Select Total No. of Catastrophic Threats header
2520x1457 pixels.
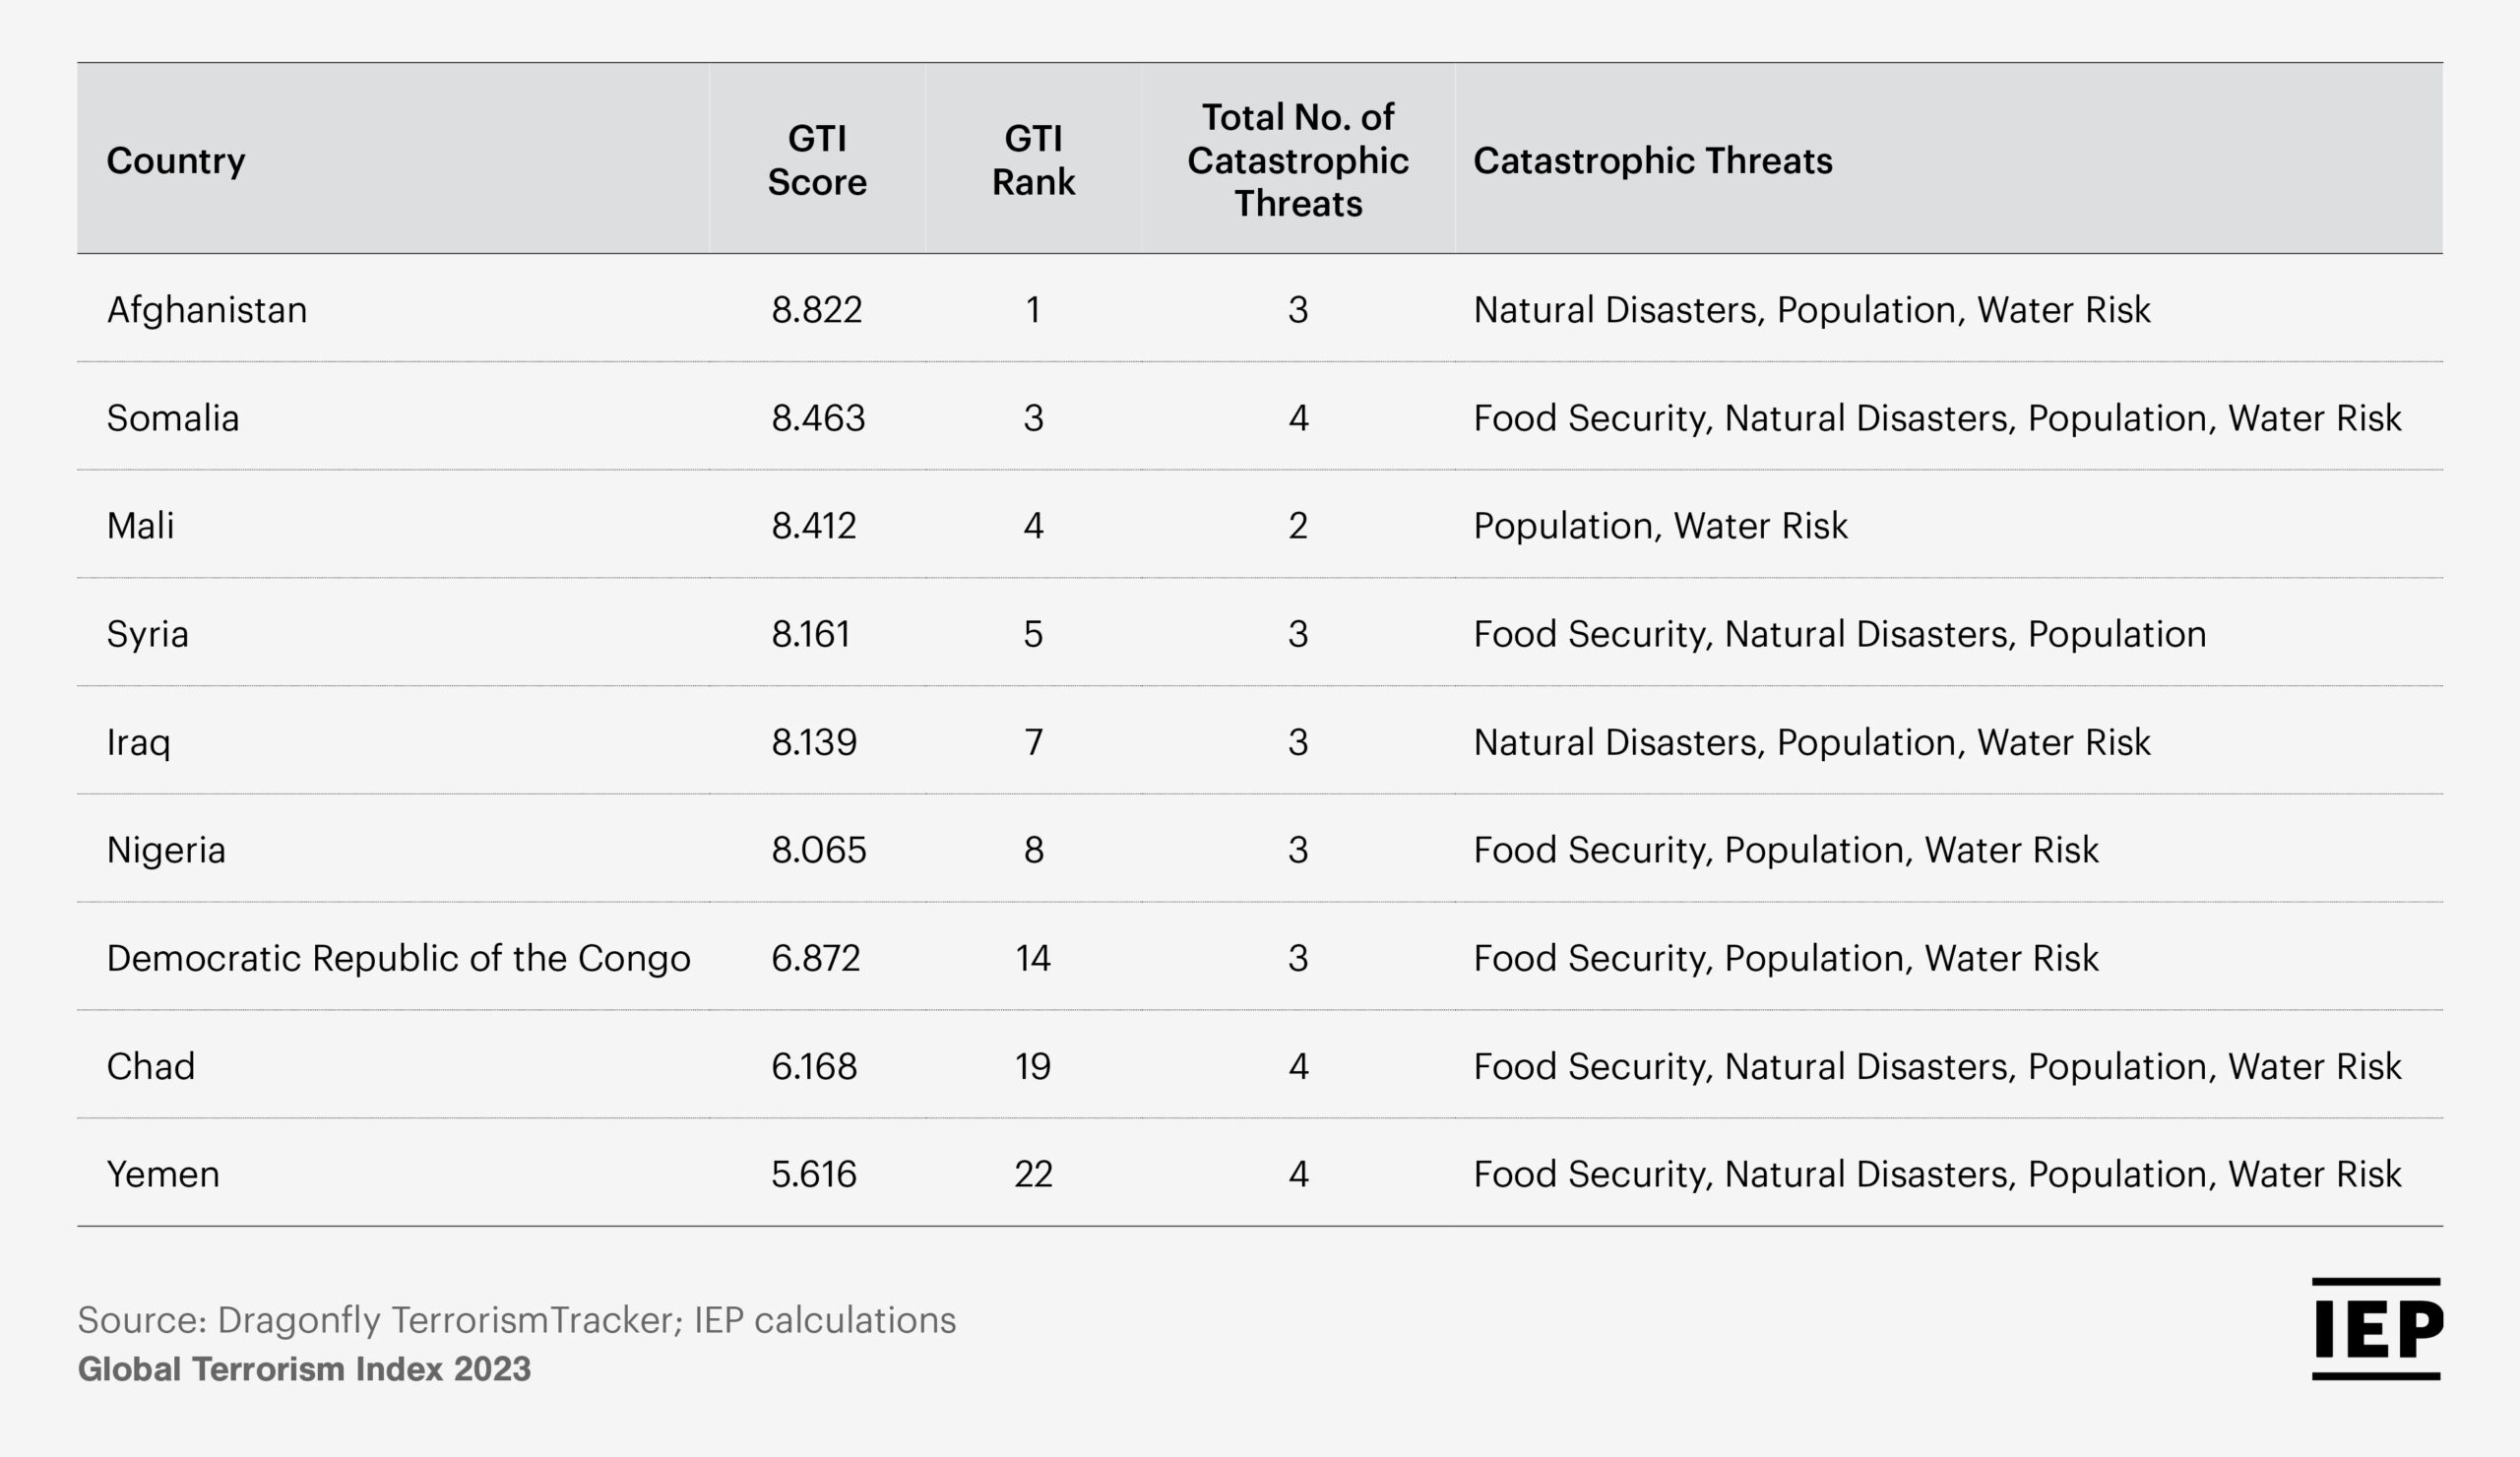pyautogui.click(x=1298, y=160)
